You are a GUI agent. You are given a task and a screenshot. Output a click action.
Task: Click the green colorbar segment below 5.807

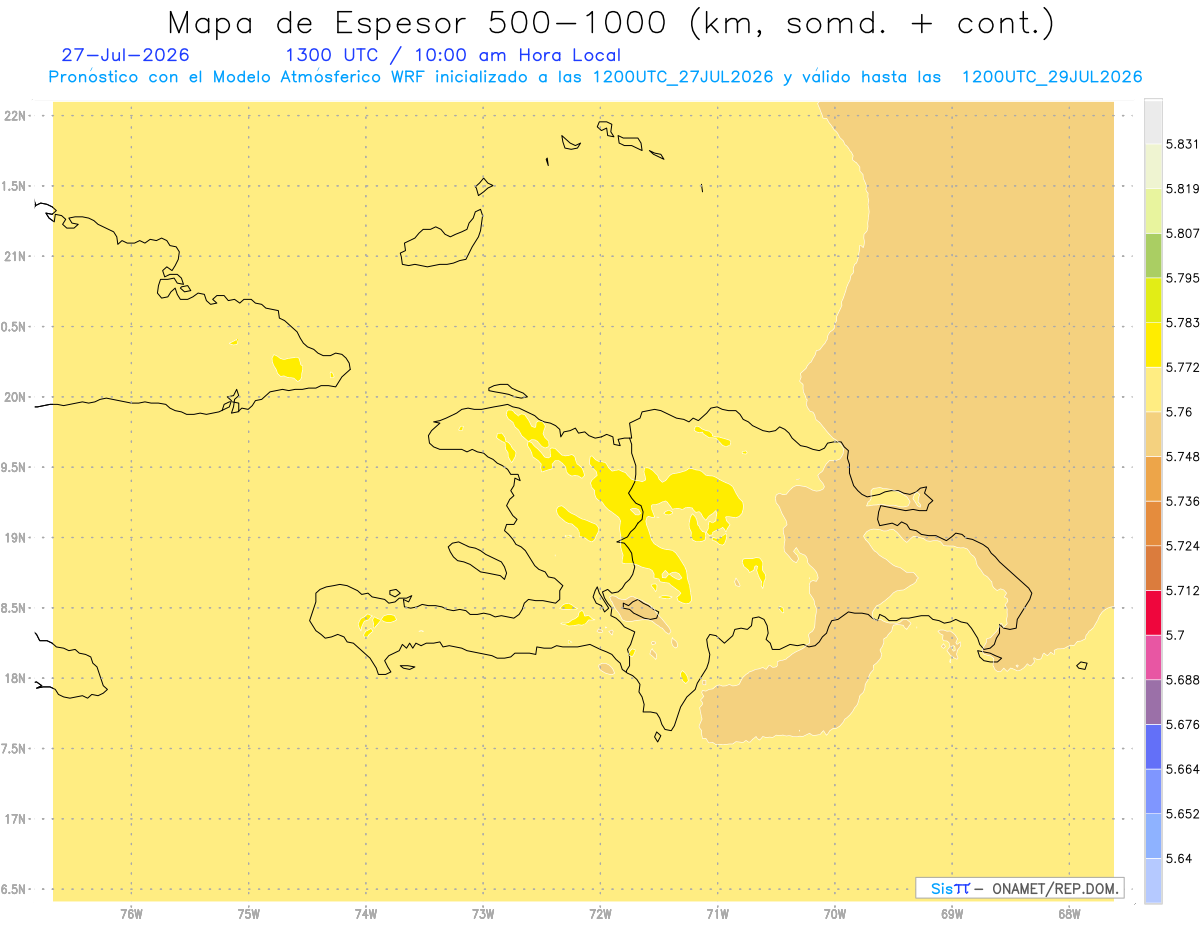1153,256
